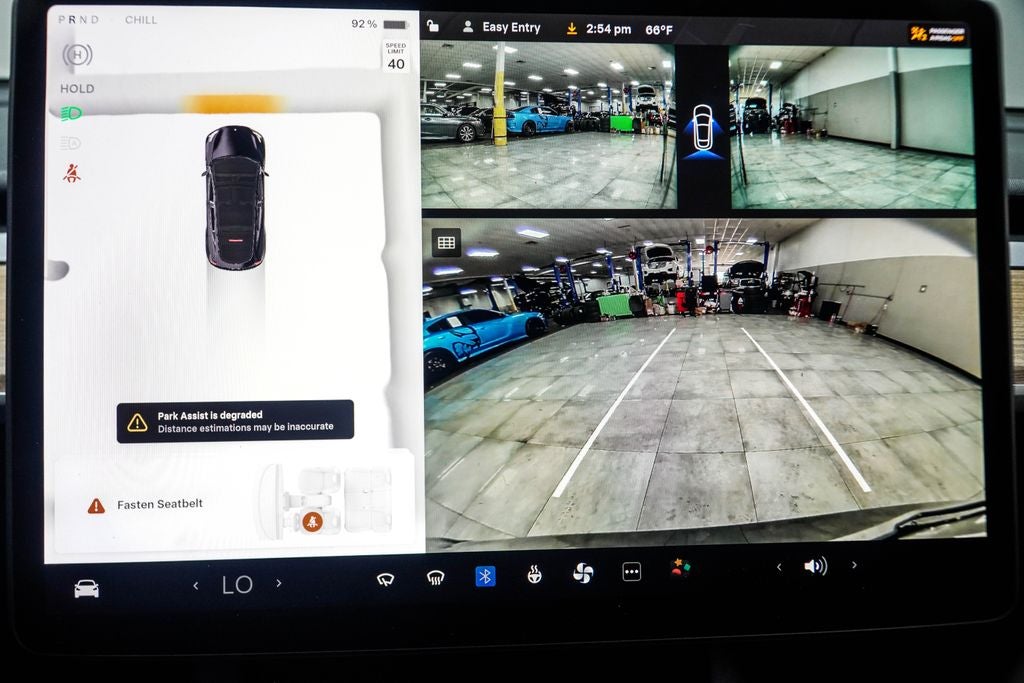Increase cabin temperature with right chevron

click(x=279, y=583)
